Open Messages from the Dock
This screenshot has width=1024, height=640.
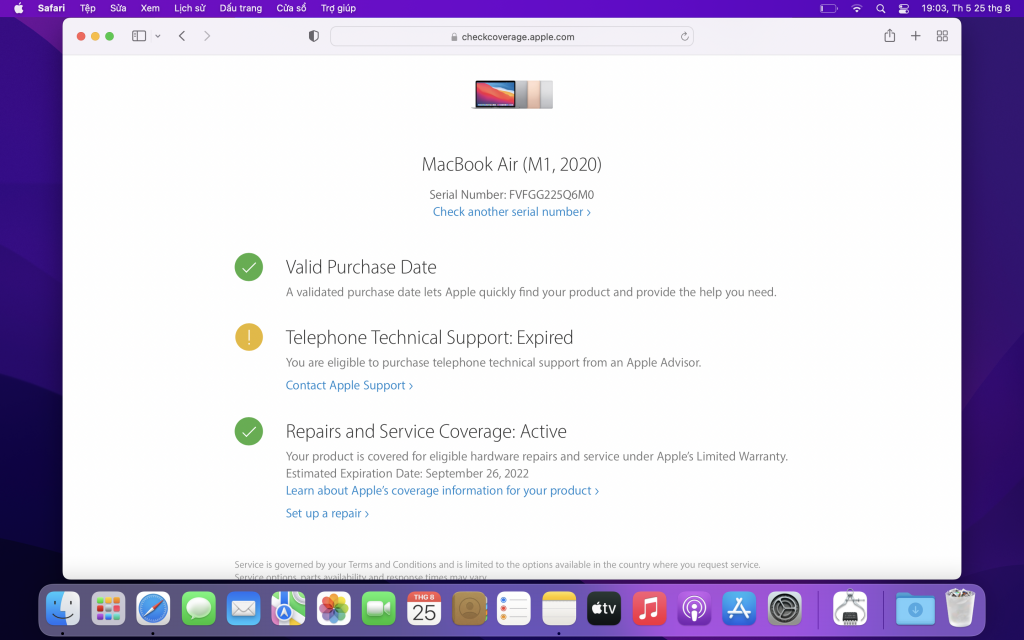click(199, 609)
